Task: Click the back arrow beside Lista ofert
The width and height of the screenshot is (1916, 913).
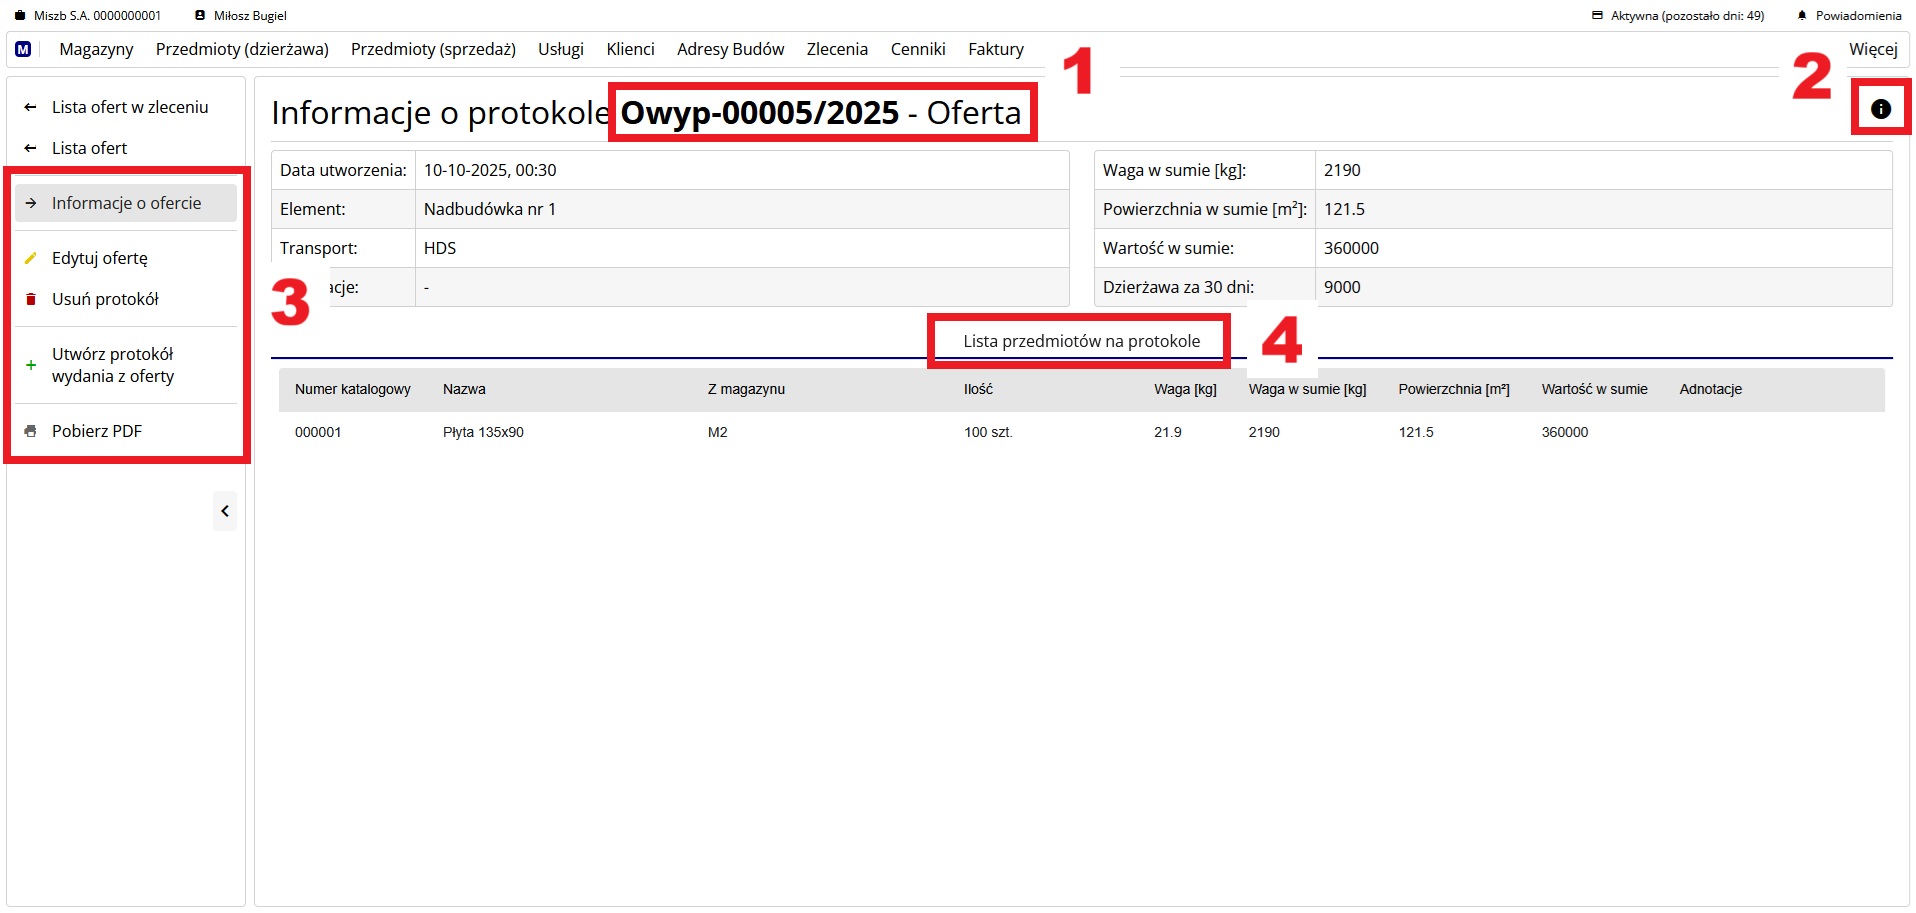Action: click(x=31, y=148)
